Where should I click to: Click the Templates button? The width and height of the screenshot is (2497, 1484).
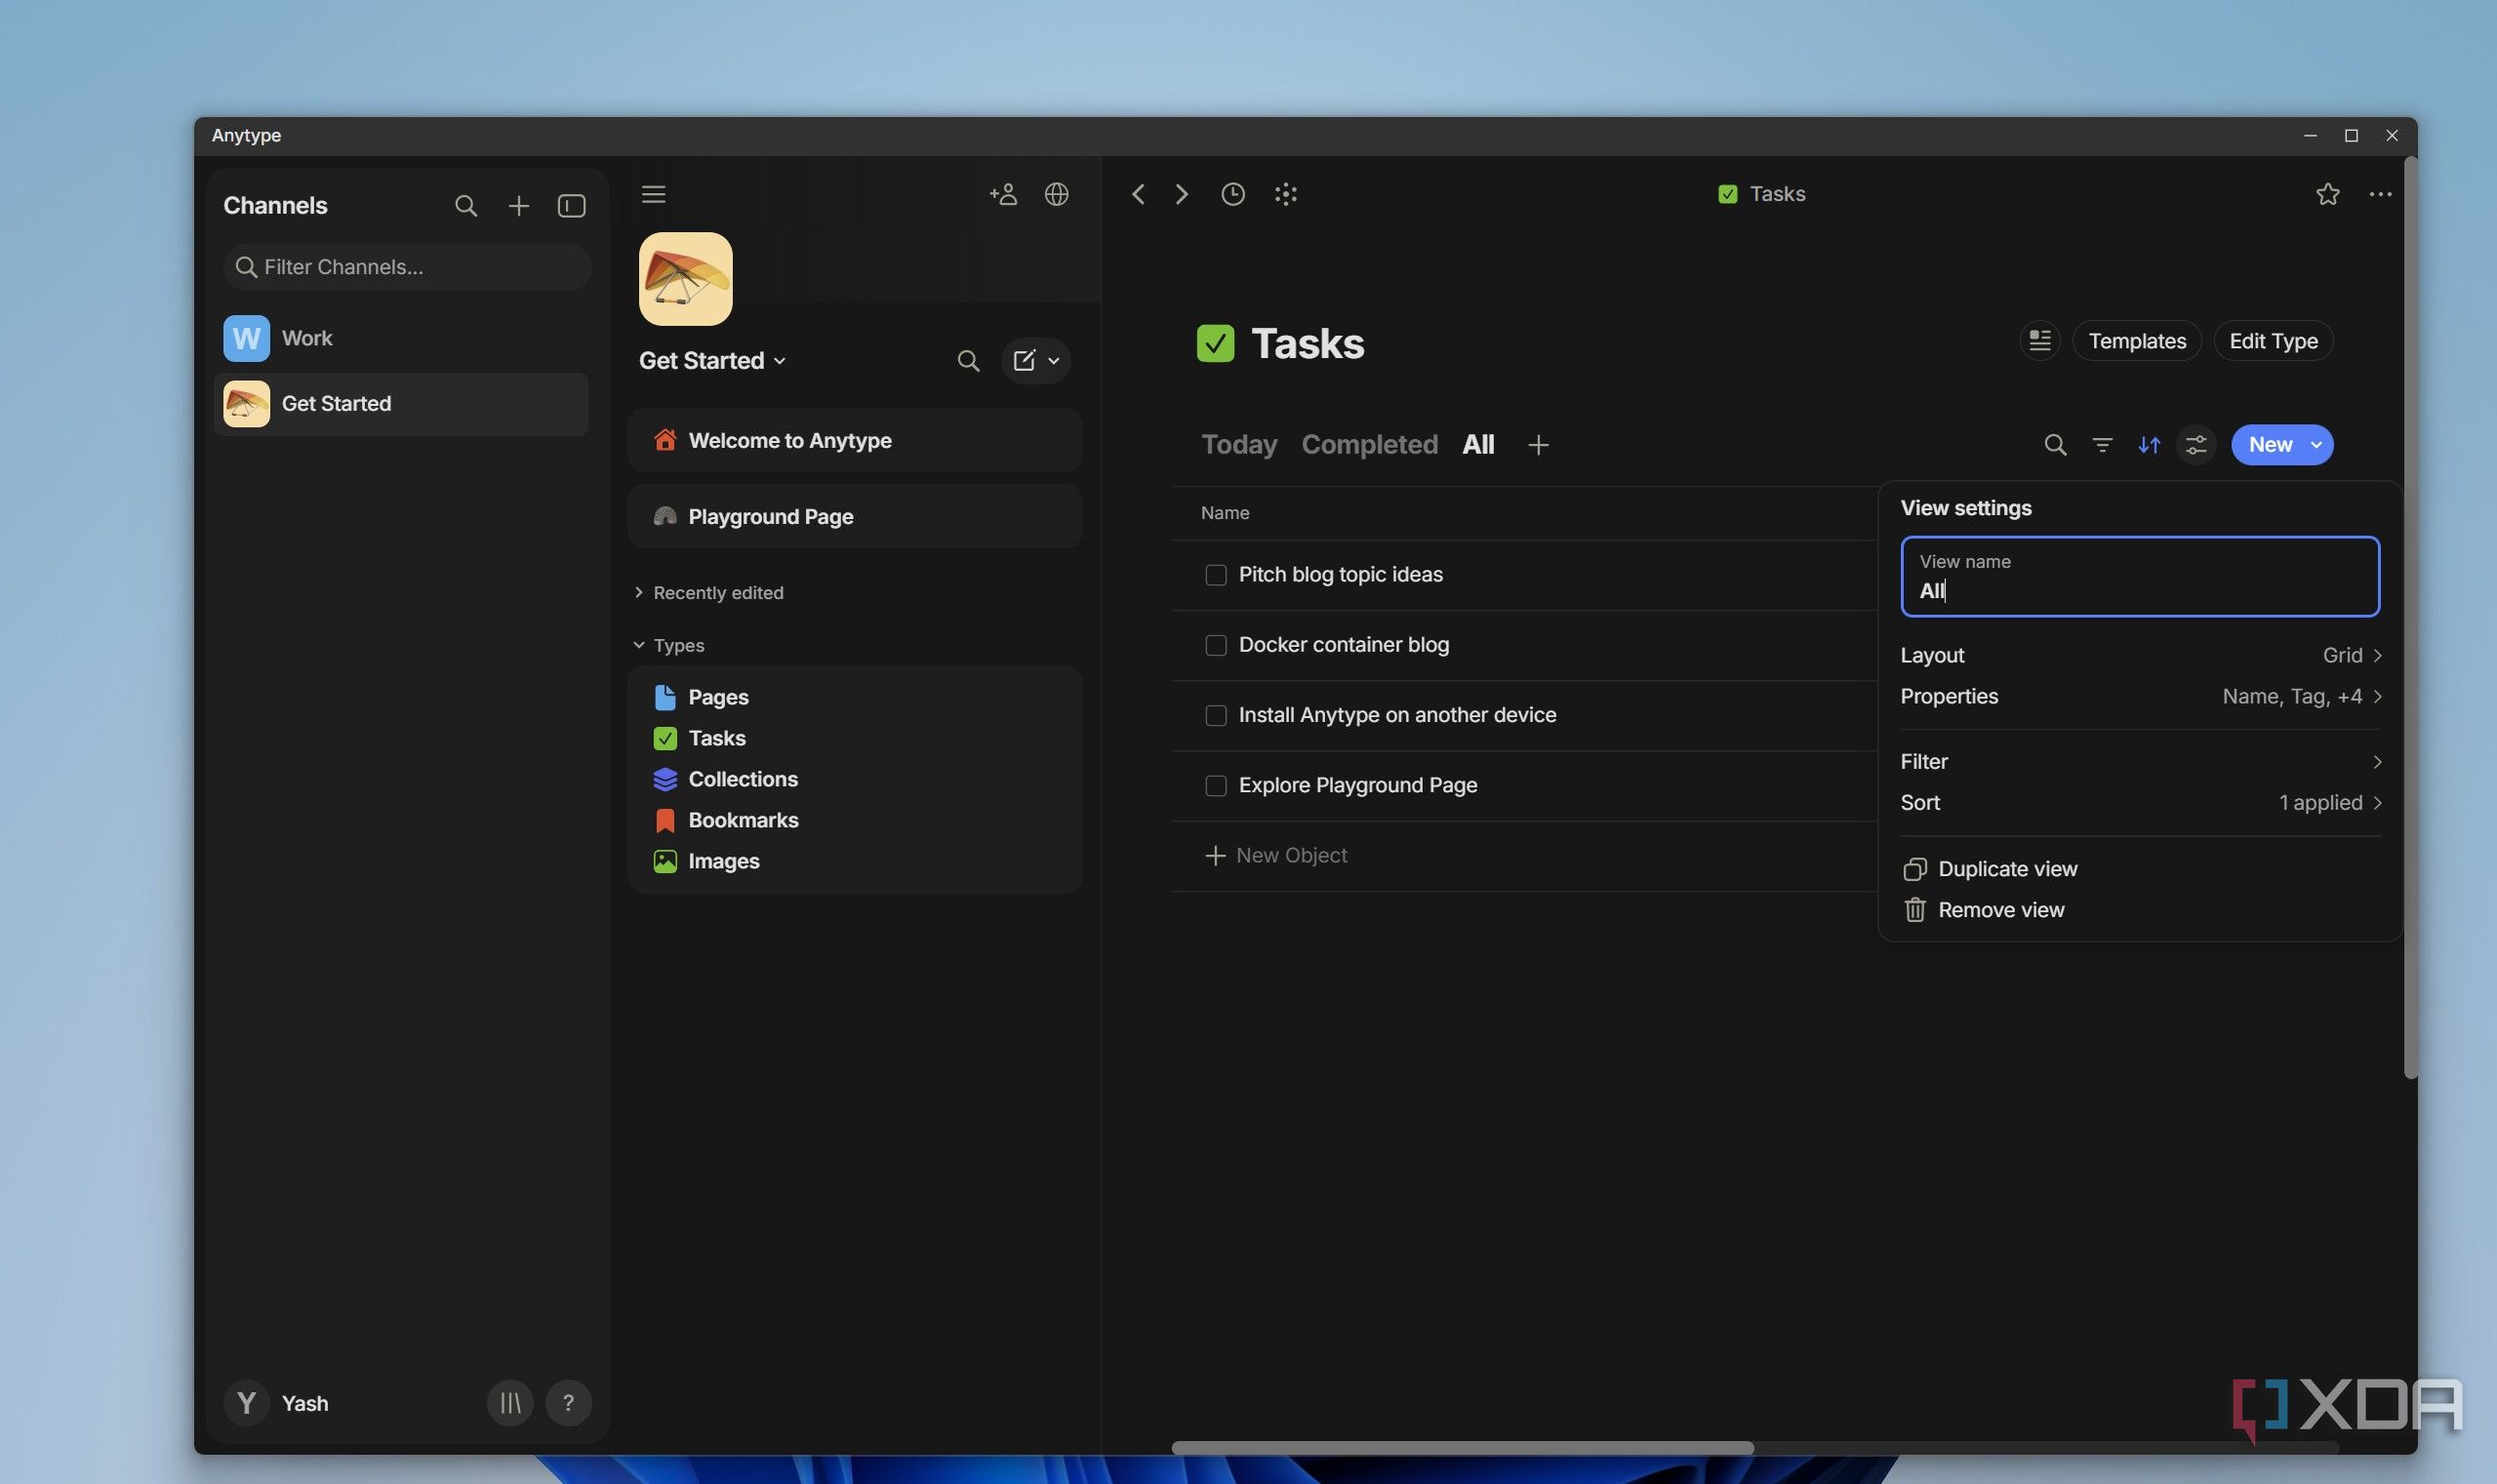(2137, 341)
